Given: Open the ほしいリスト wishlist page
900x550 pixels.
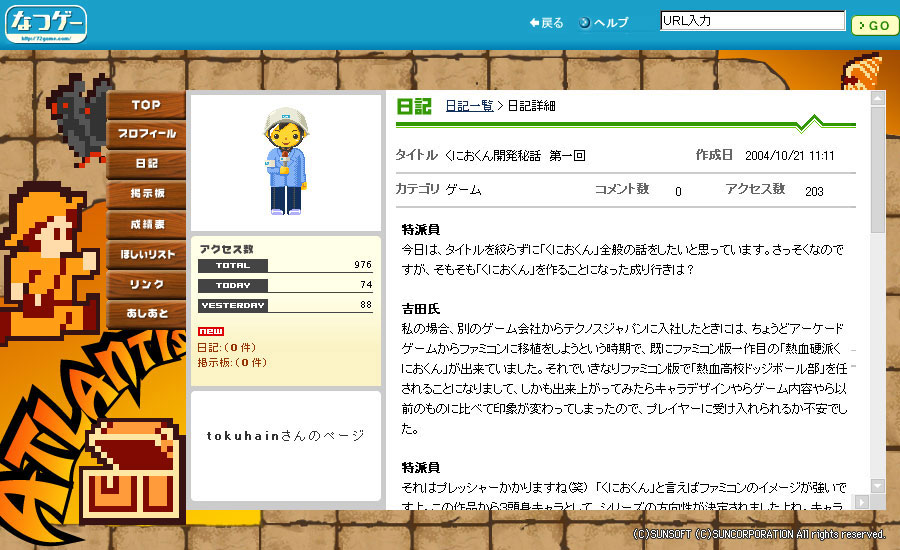Looking at the screenshot, I should 146,254.
